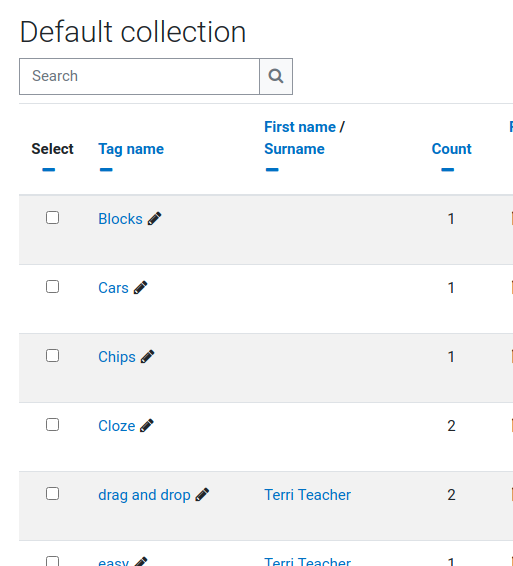This screenshot has width=513, height=566.
Task: Tick the drag and drop row checkbox
Action: point(52,493)
